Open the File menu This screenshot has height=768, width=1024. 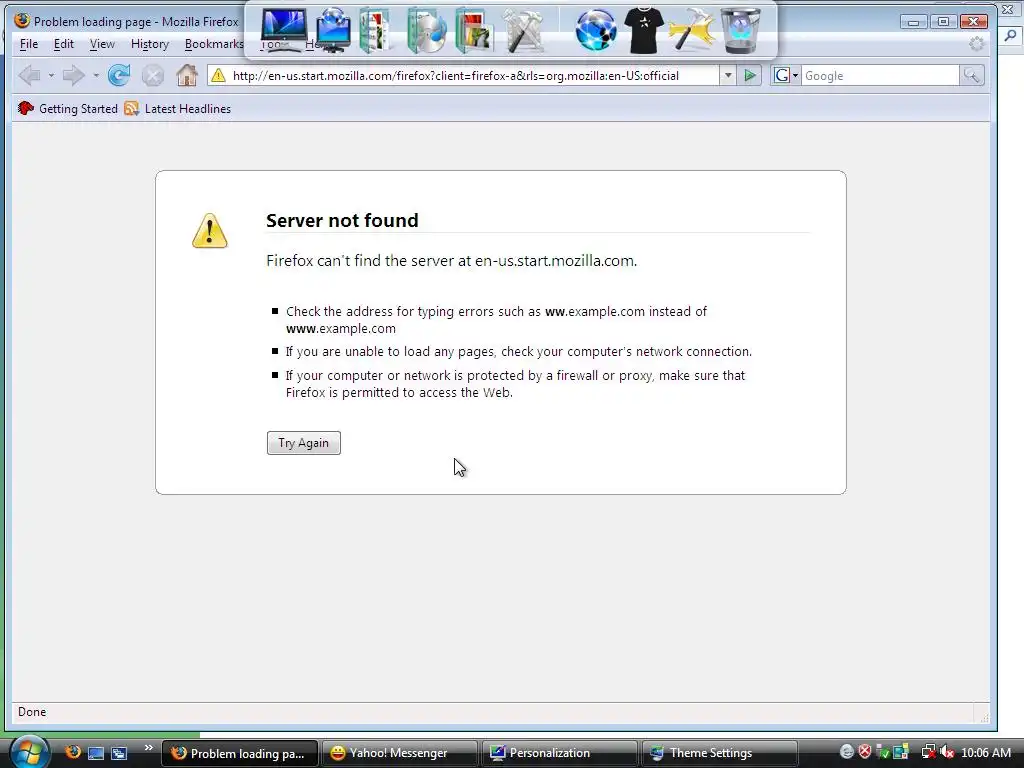[29, 44]
